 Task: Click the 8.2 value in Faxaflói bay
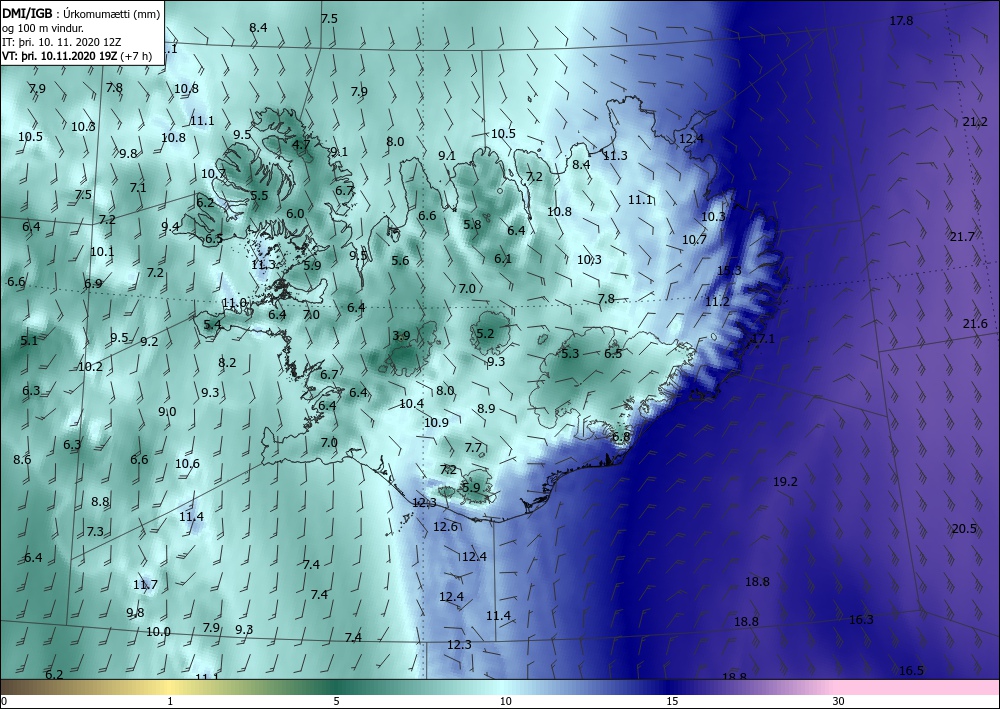pos(227,362)
